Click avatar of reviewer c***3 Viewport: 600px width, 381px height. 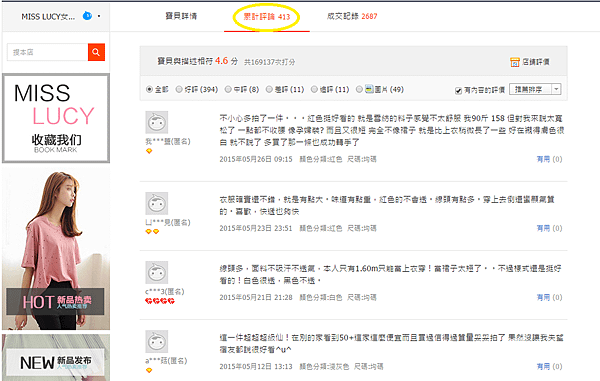pos(157,273)
